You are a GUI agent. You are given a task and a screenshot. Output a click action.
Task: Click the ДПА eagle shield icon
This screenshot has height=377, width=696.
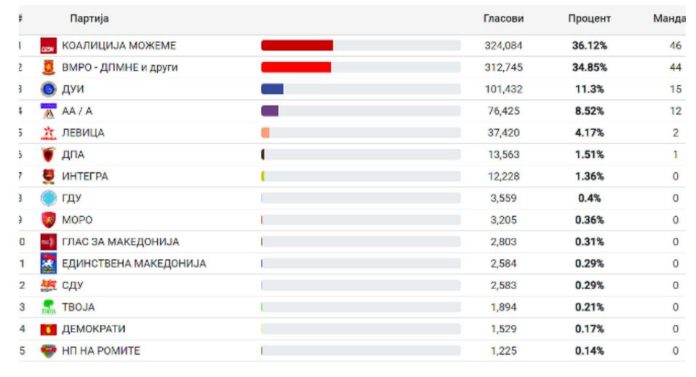(x=48, y=155)
